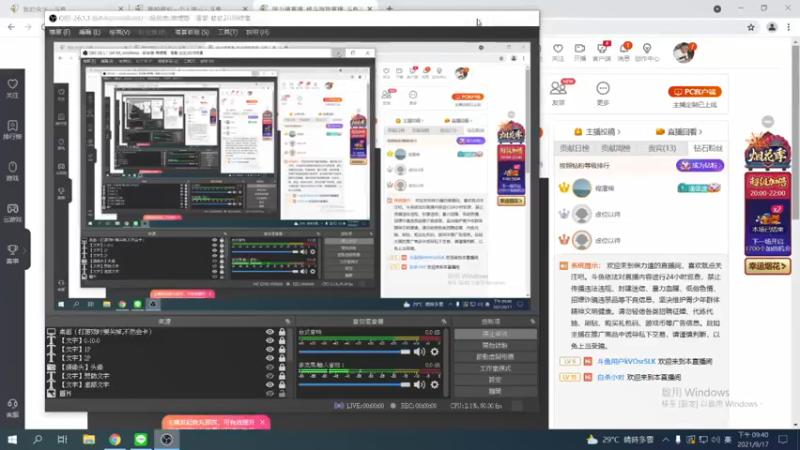800x450 pixels.
Task: Adjust the desktop audio volume slider
Action: point(355,352)
